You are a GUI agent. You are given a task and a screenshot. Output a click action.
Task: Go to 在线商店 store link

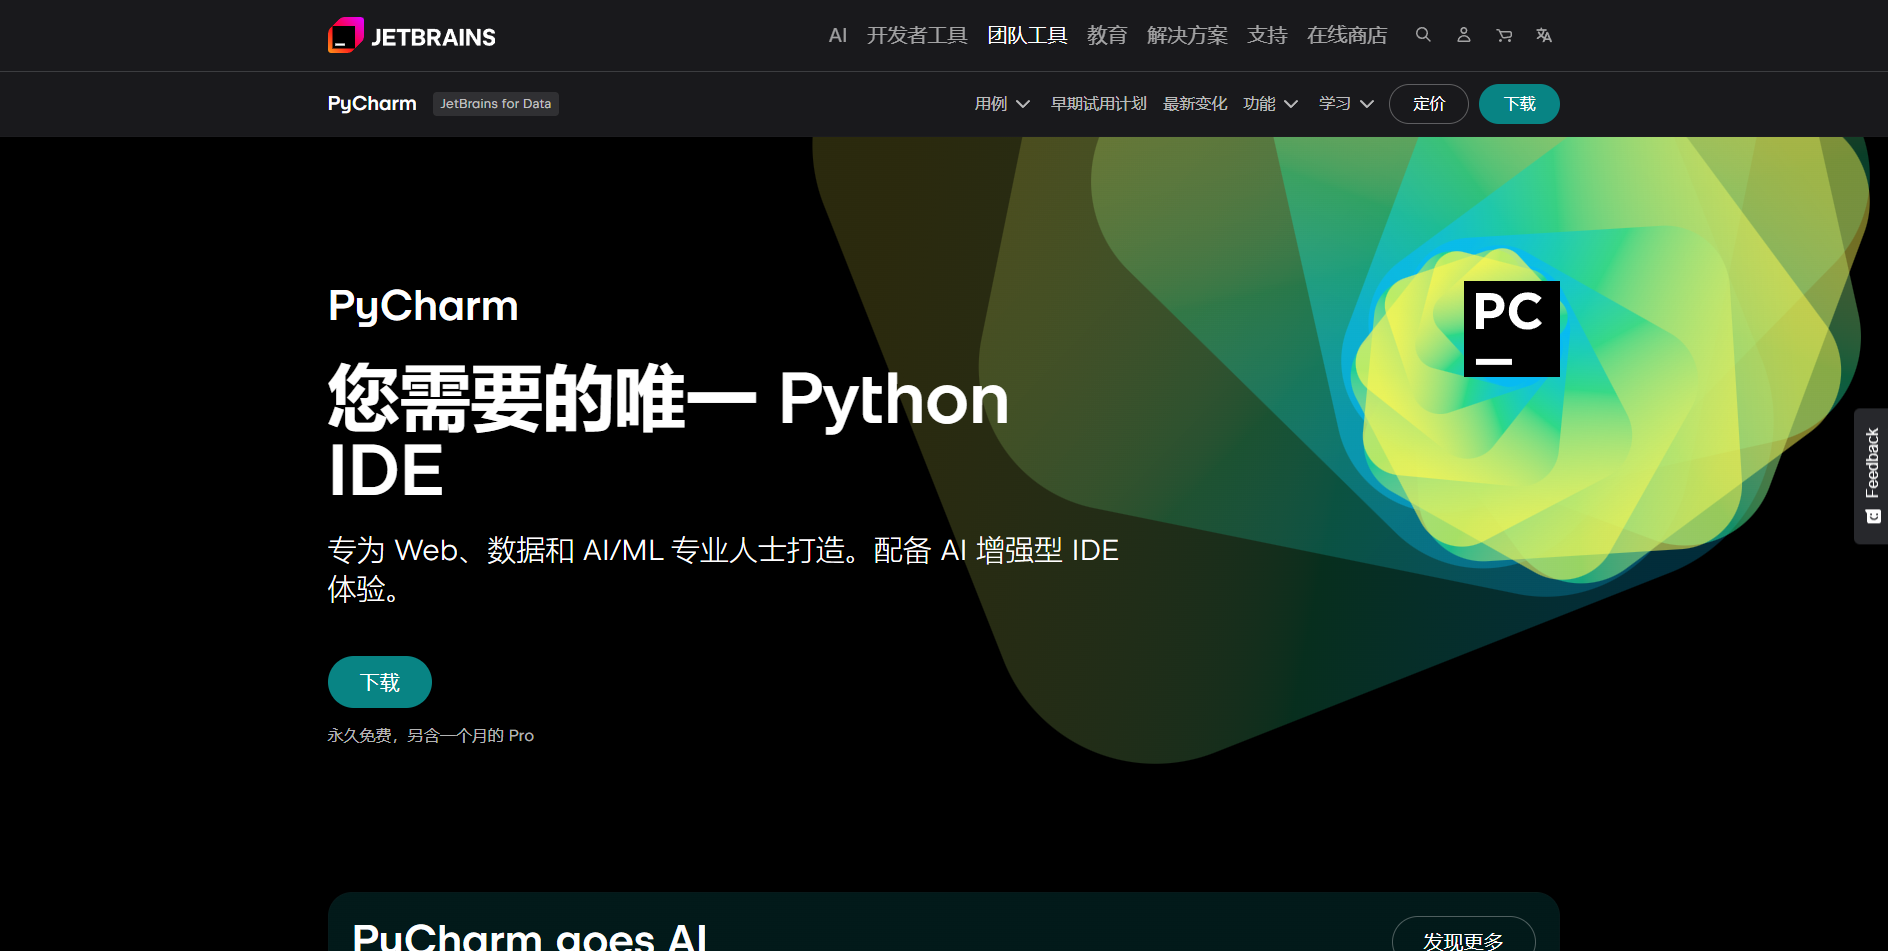click(x=1347, y=35)
